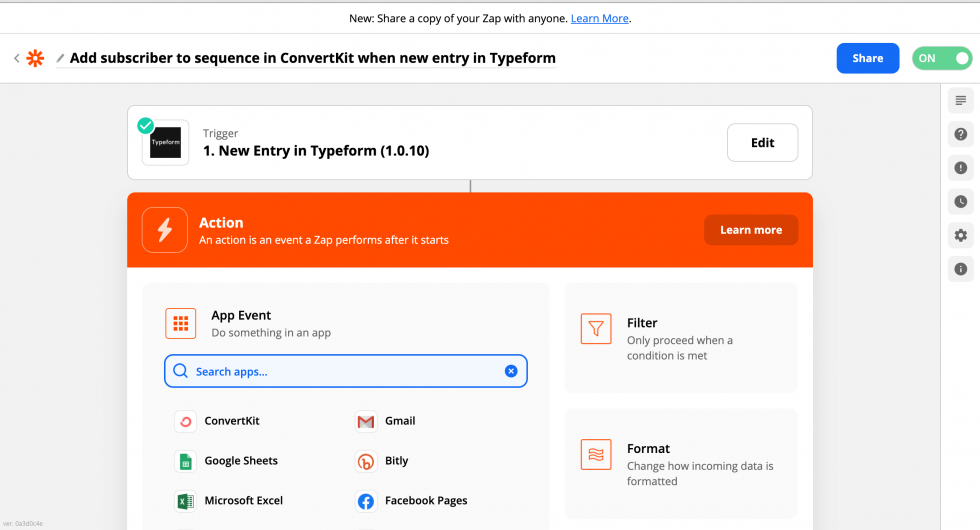Choose the Bitly app

[x=382, y=461]
